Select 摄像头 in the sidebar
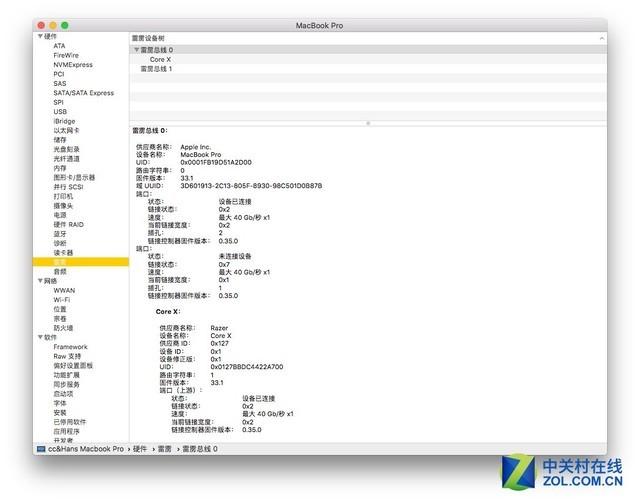The height and width of the screenshot is (502, 640). 63,205
